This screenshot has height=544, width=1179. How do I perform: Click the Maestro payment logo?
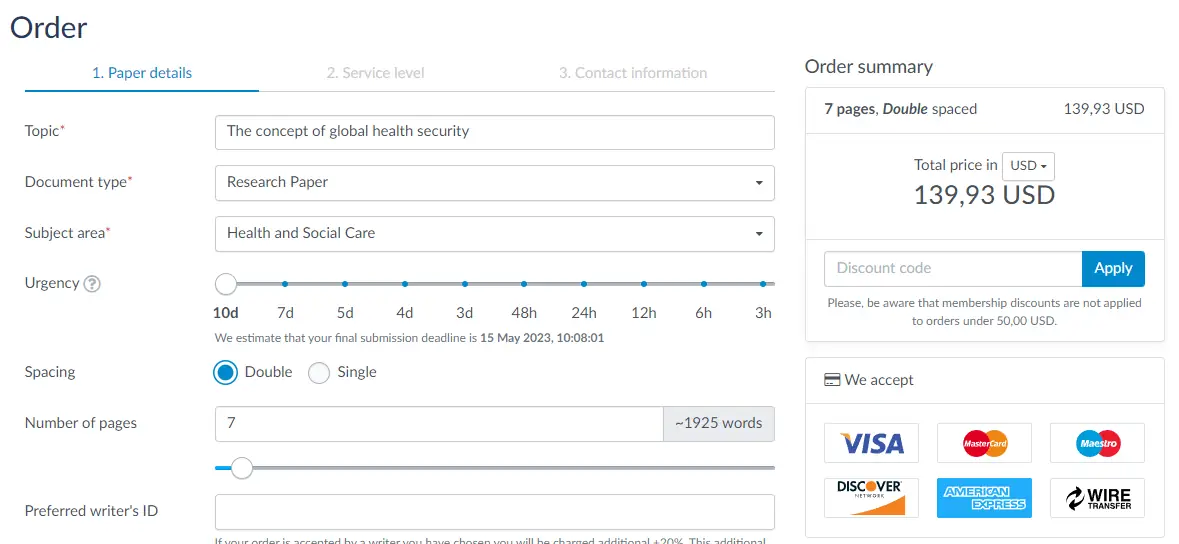[1097, 442]
